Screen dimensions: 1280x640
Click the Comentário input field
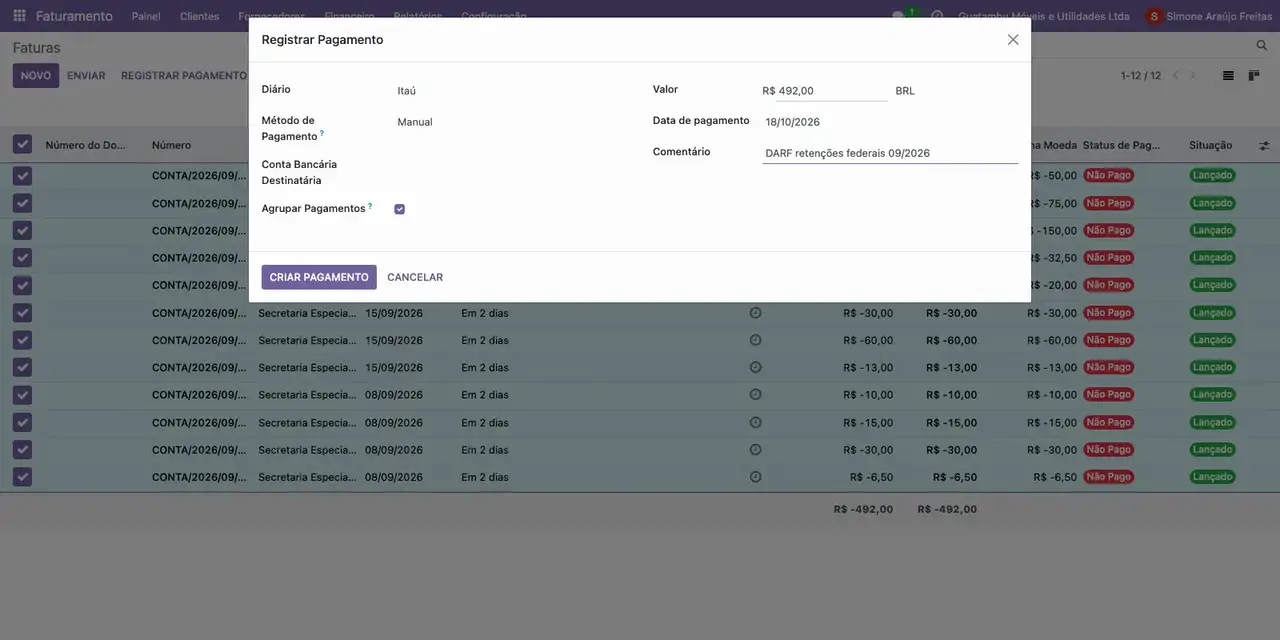click(890, 153)
